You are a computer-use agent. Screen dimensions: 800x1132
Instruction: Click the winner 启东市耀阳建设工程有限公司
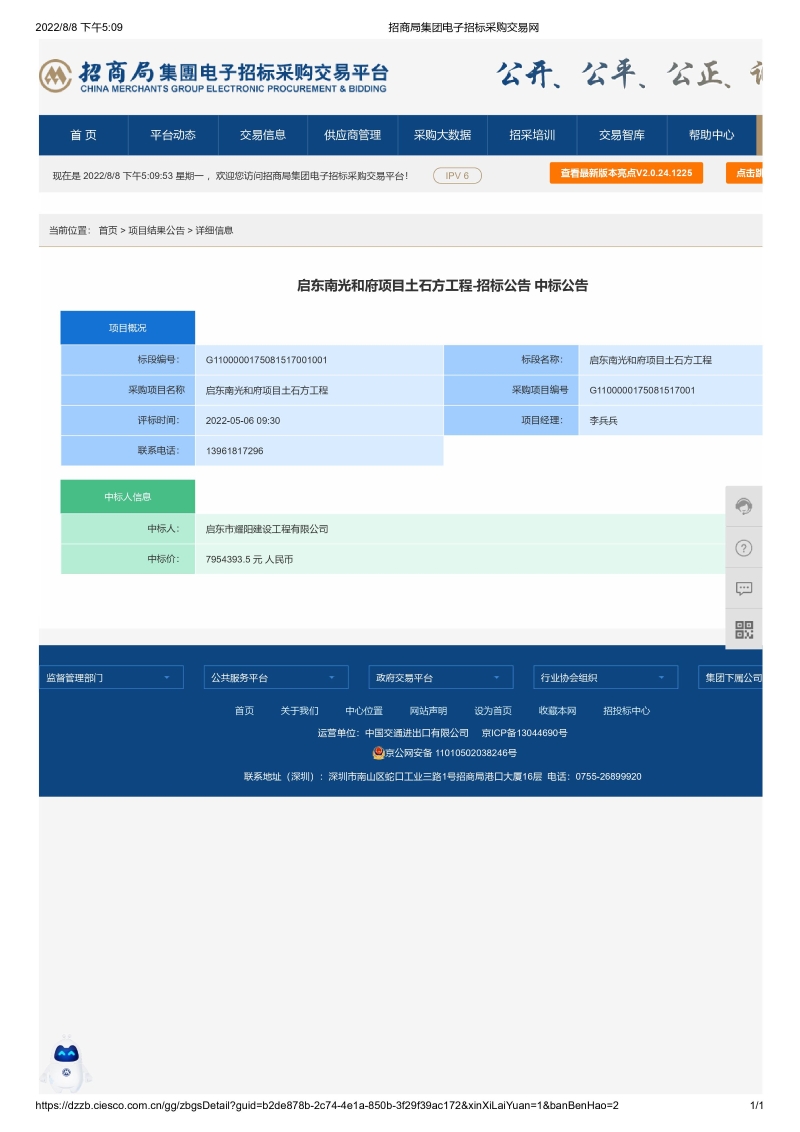[x=267, y=529]
